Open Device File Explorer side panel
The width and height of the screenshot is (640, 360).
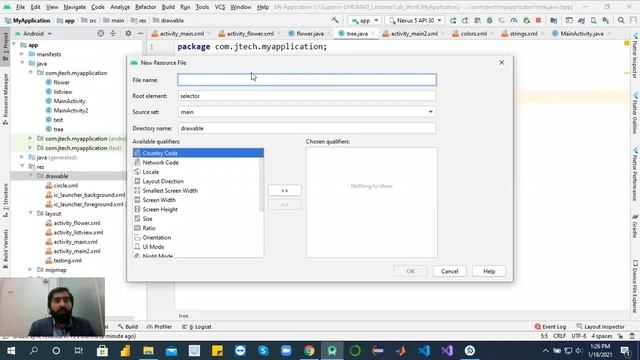(635, 287)
